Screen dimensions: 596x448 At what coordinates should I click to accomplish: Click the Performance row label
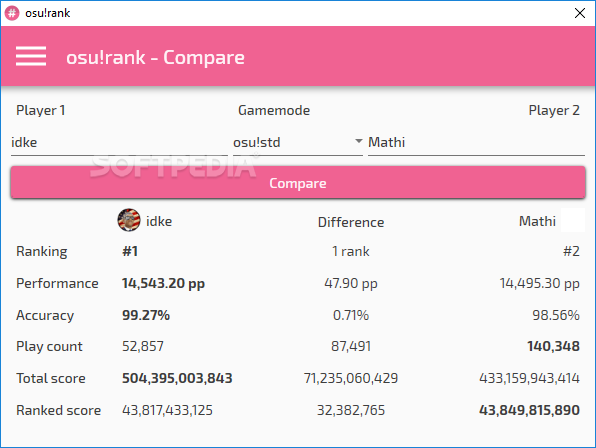(x=57, y=283)
